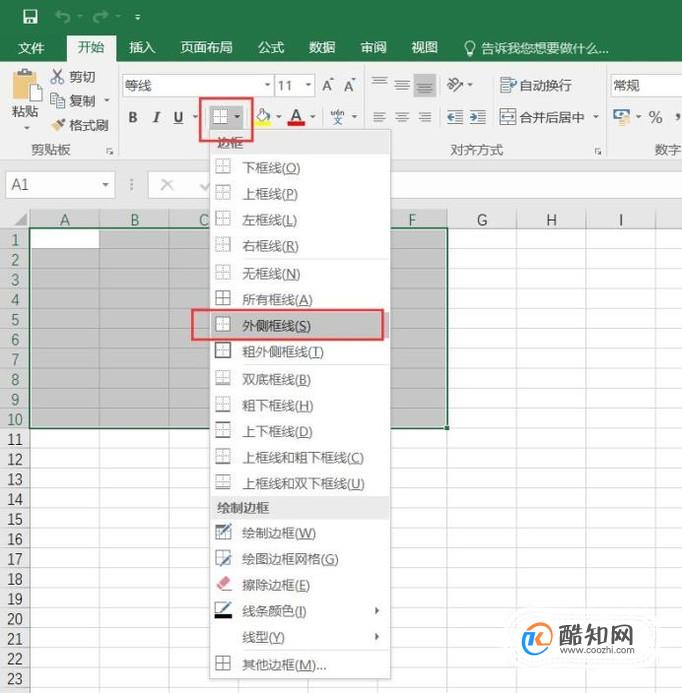Select 上框线(P) top border option
This screenshot has height=693, width=682.
[300, 194]
